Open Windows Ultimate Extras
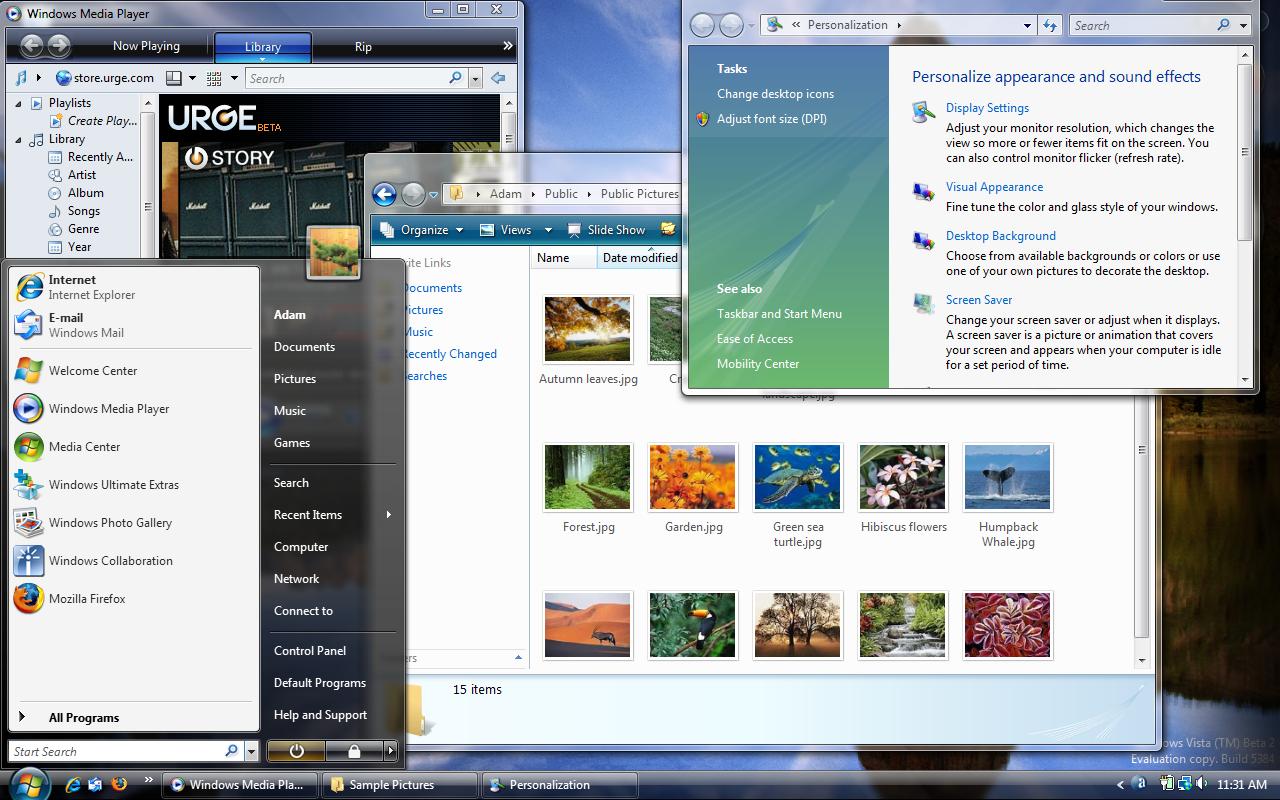 tap(134, 485)
